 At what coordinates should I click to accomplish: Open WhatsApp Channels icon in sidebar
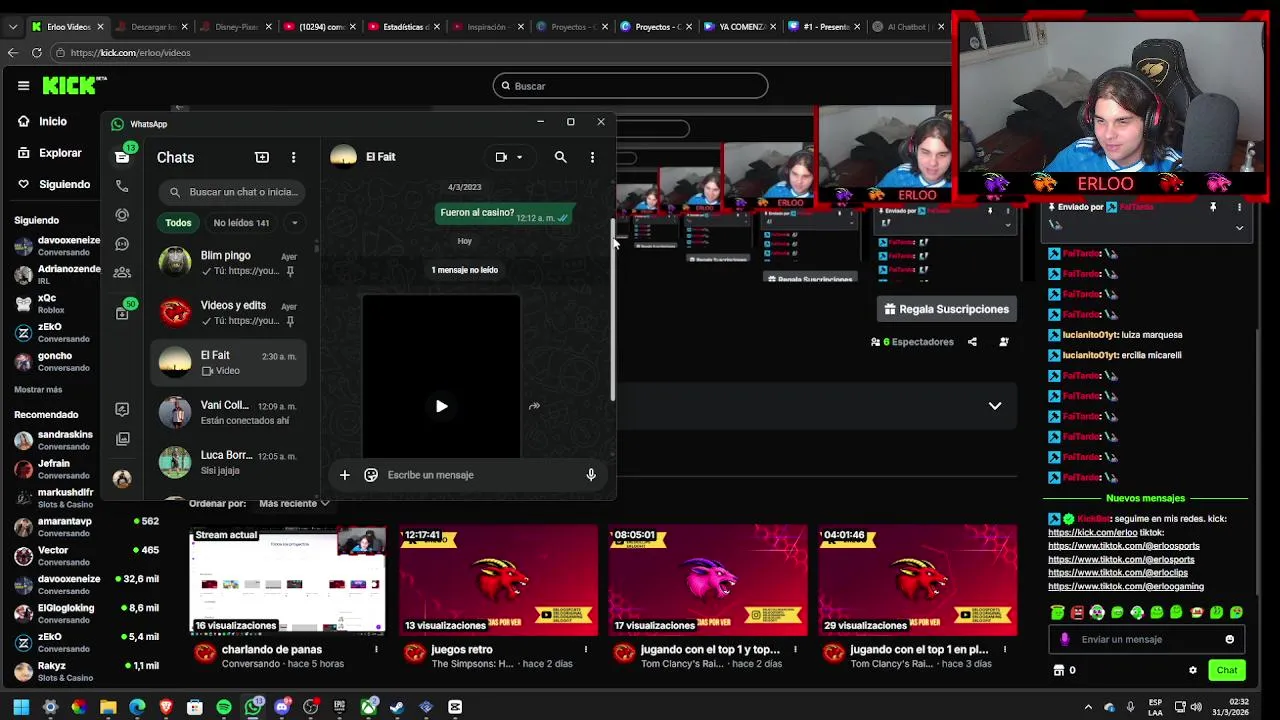(122, 244)
